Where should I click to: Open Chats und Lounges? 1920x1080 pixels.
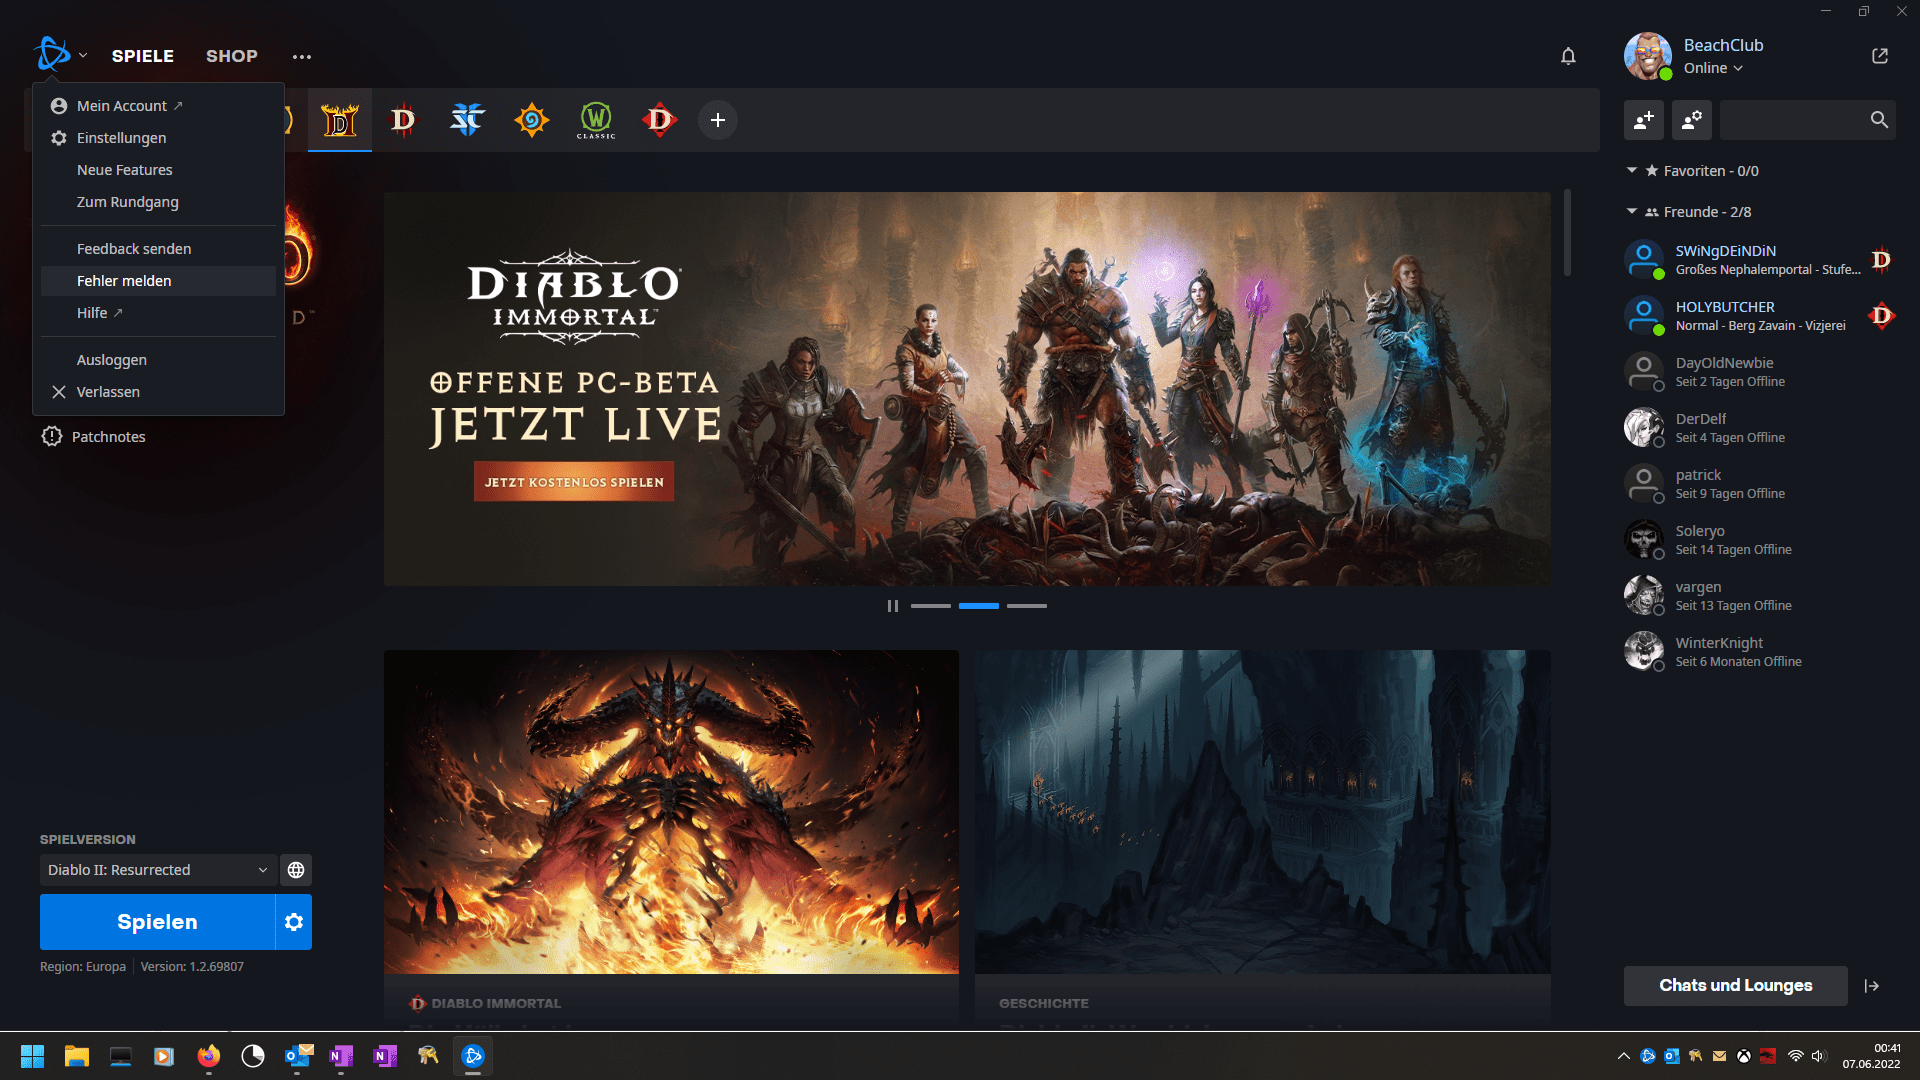coord(1735,986)
